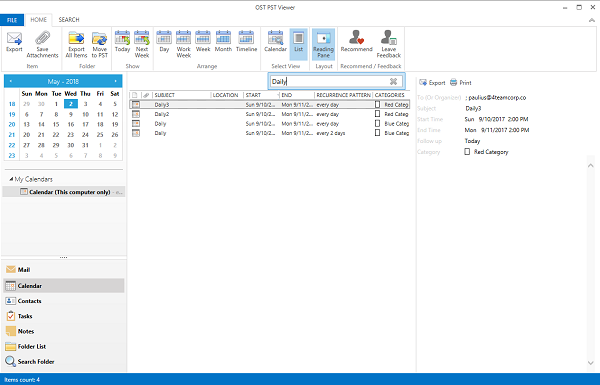
Task: Open Folder List in navigation pane
Action: click(64, 346)
